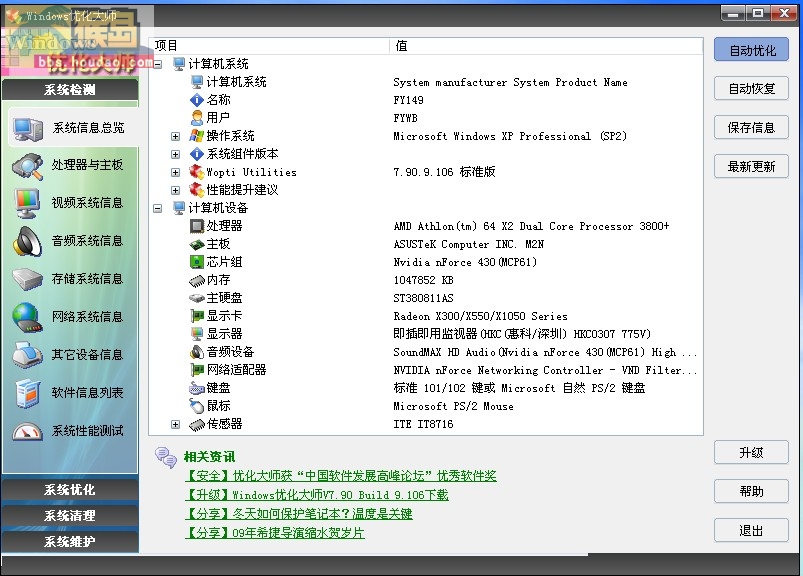Click the 用户 person icon
The image size is (803, 576).
[x=197, y=118]
